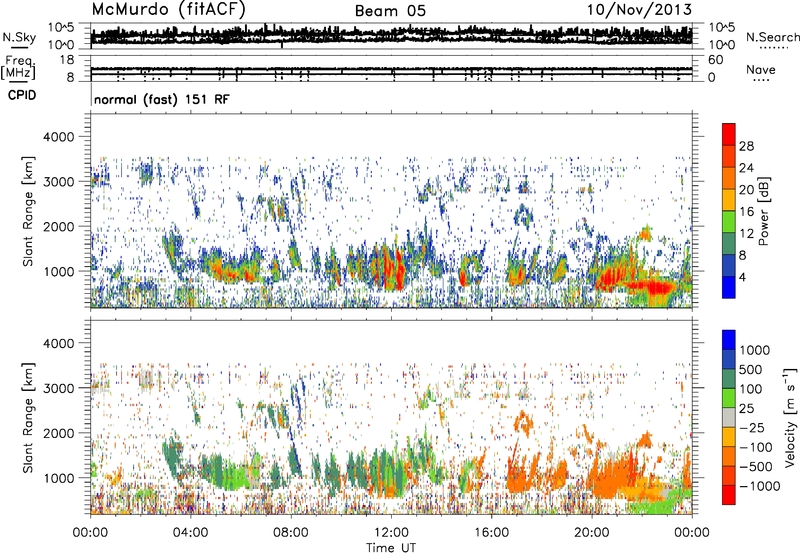Click '4000' on power panel range axis
Screen dimensions: 800x554
point(59,137)
